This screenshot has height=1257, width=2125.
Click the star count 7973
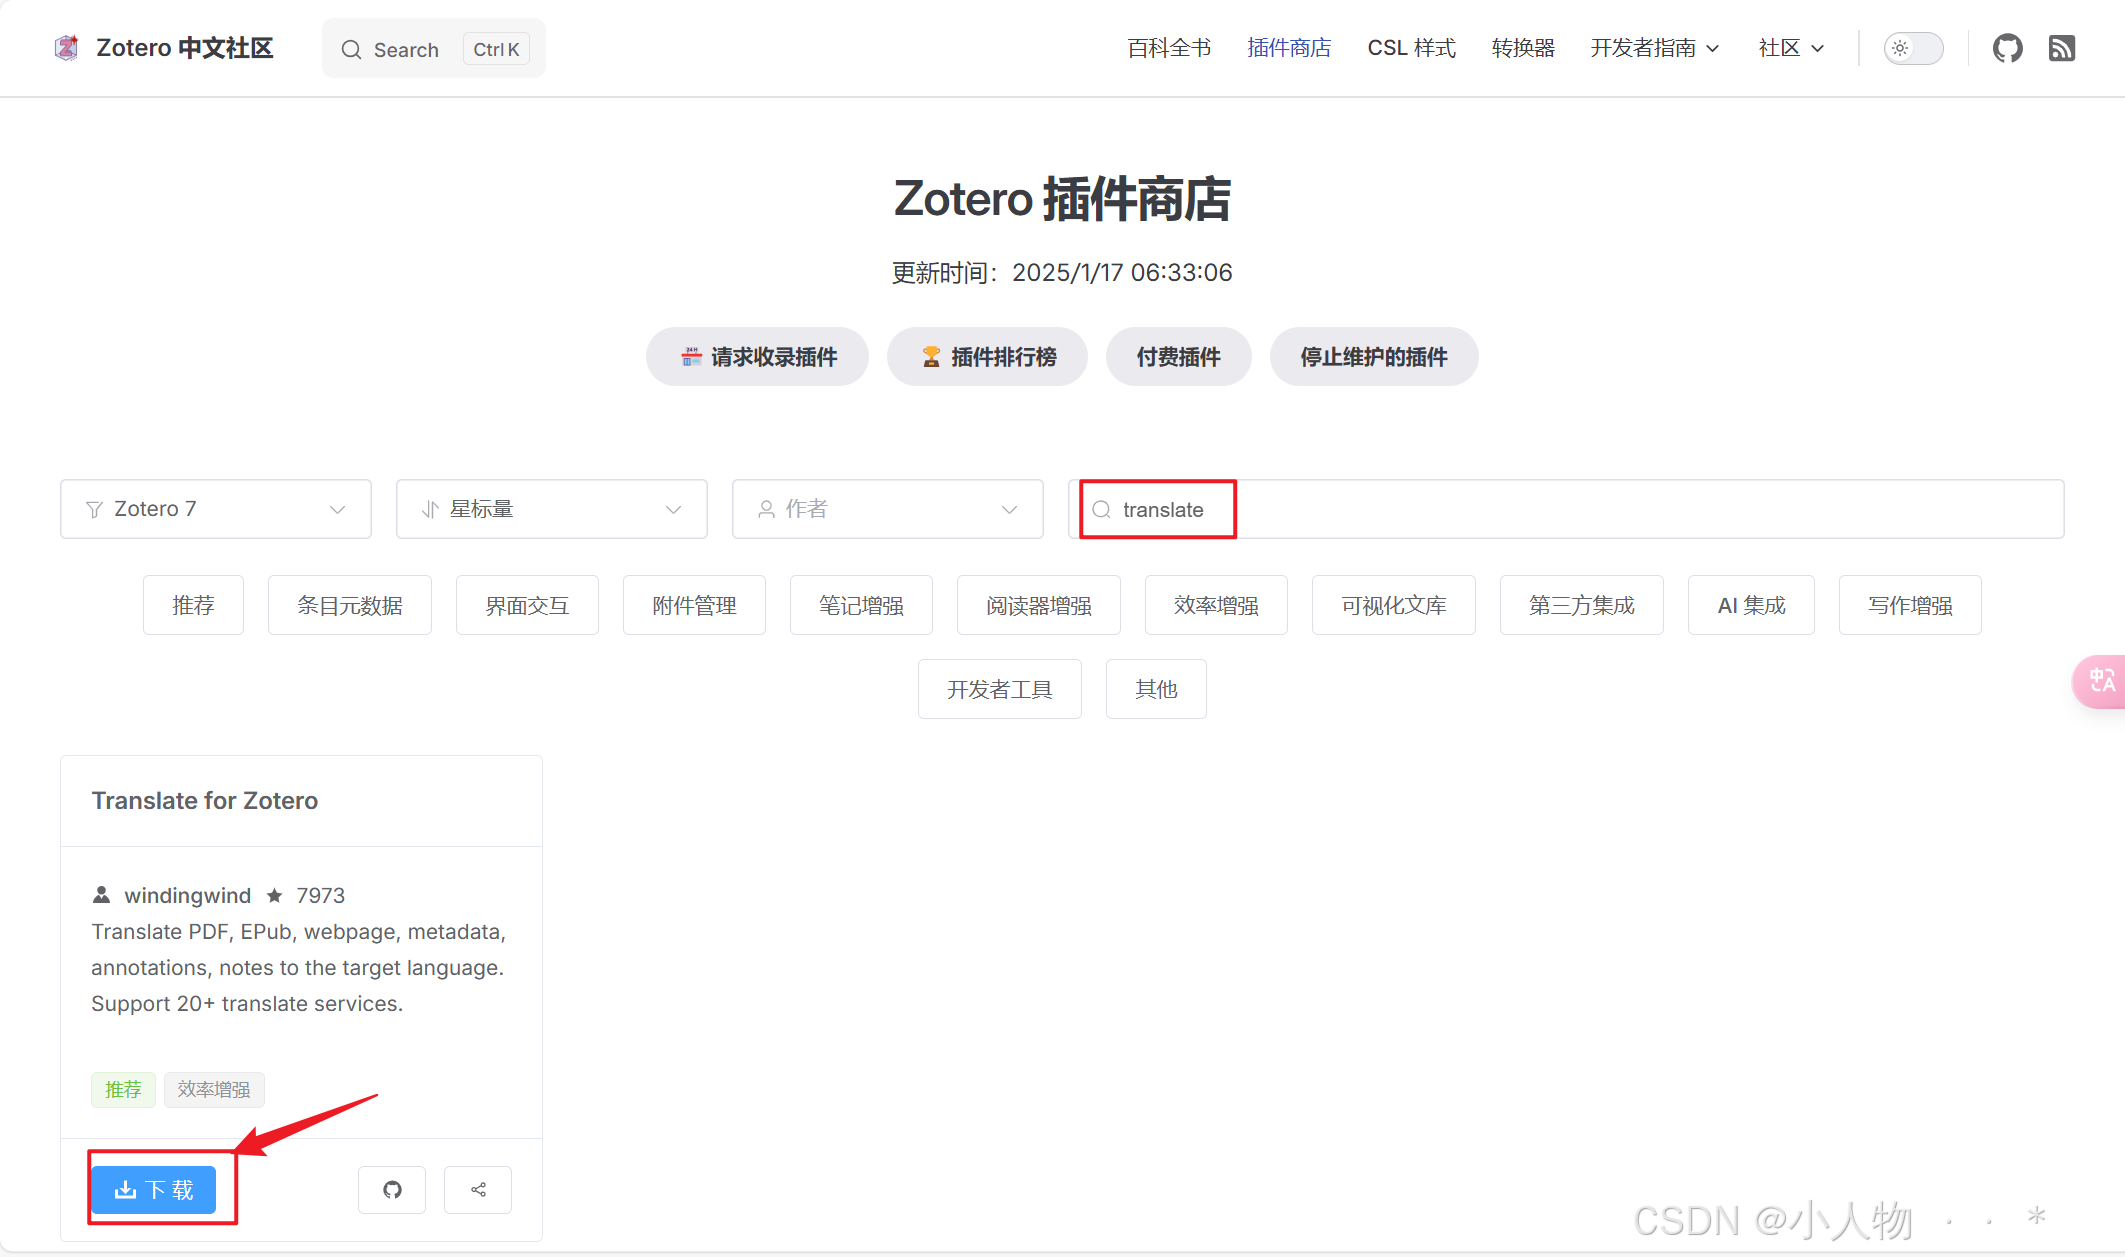(320, 895)
